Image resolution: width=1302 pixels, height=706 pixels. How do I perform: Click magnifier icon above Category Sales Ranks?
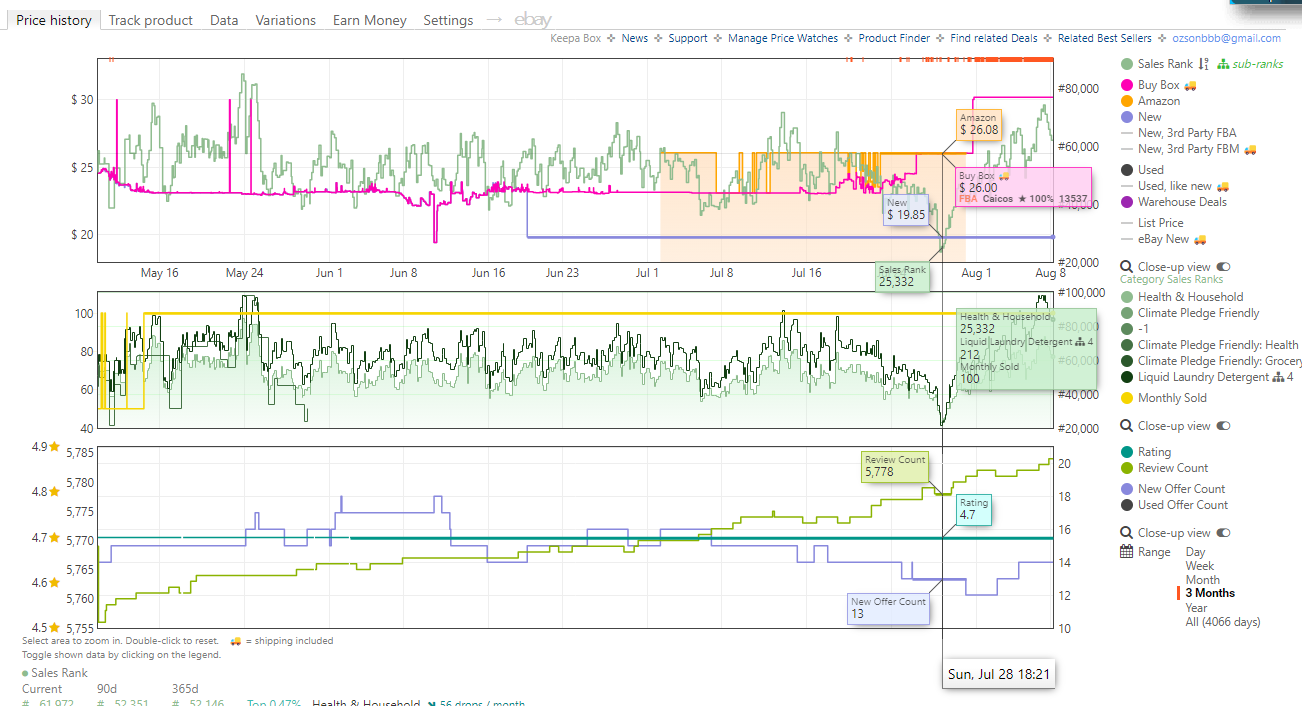click(1127, 267)
